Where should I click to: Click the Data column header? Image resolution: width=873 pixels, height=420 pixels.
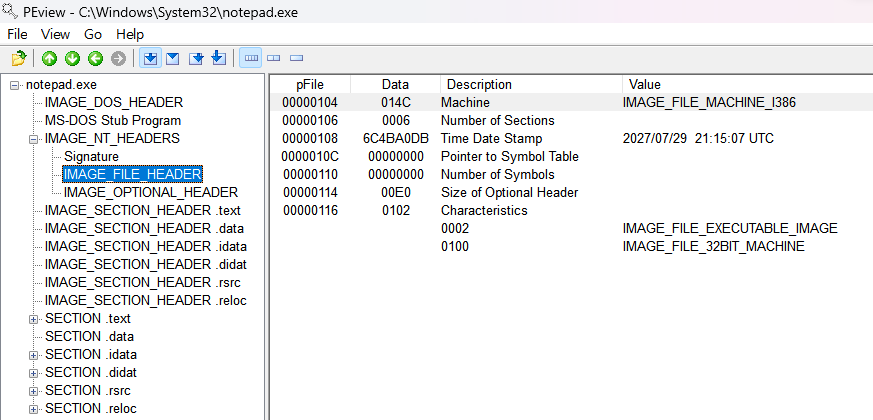395,85
